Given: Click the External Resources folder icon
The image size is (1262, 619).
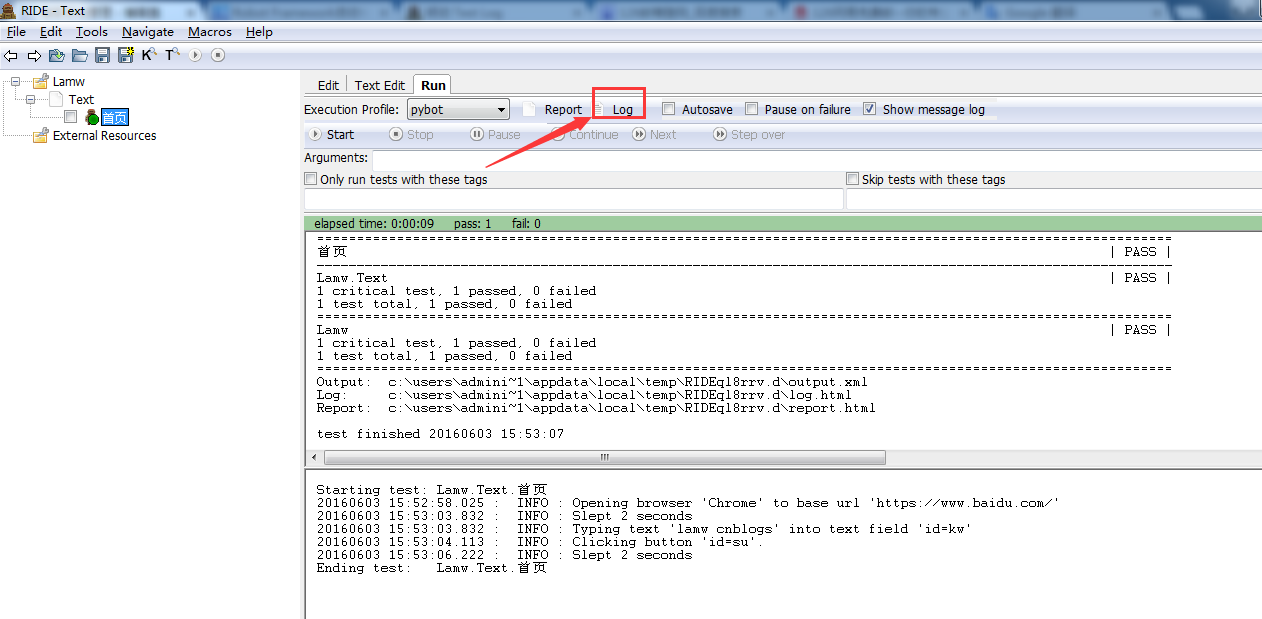Looking at the screenshot, I should point(40,136).
